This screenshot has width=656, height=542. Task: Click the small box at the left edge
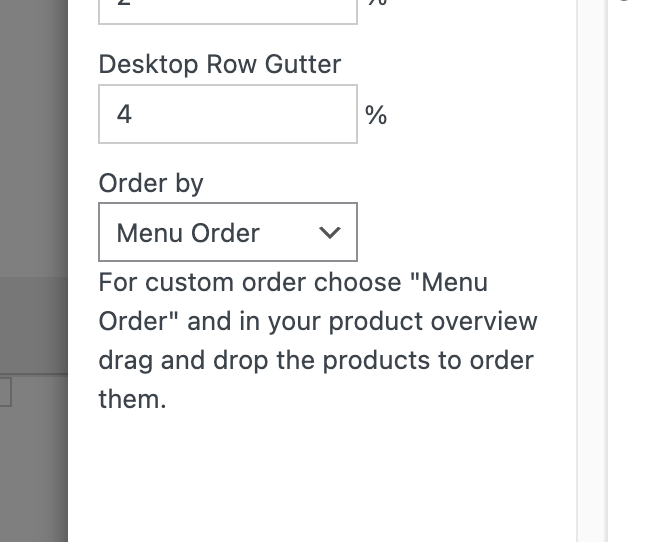(x=5, y=391)
